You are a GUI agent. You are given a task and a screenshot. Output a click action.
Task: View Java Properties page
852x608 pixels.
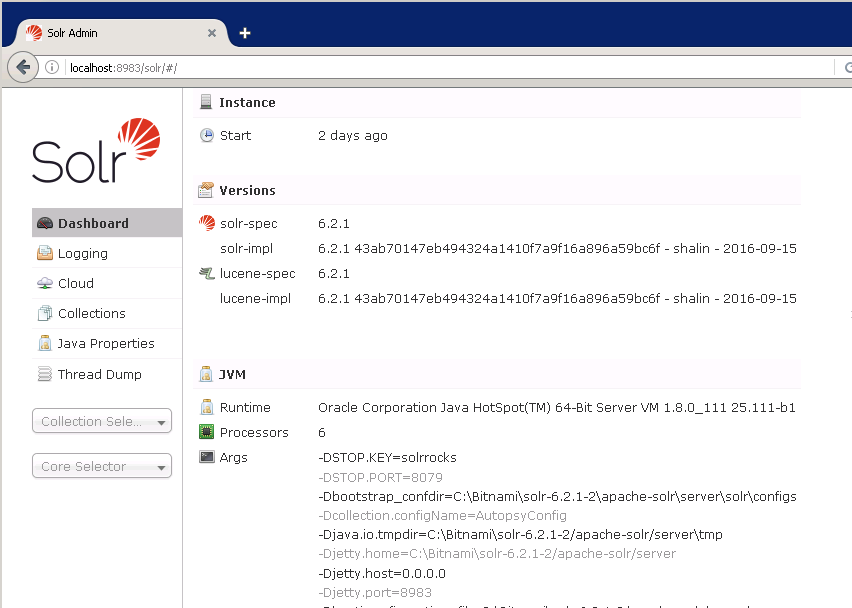[x=107, y=343]
